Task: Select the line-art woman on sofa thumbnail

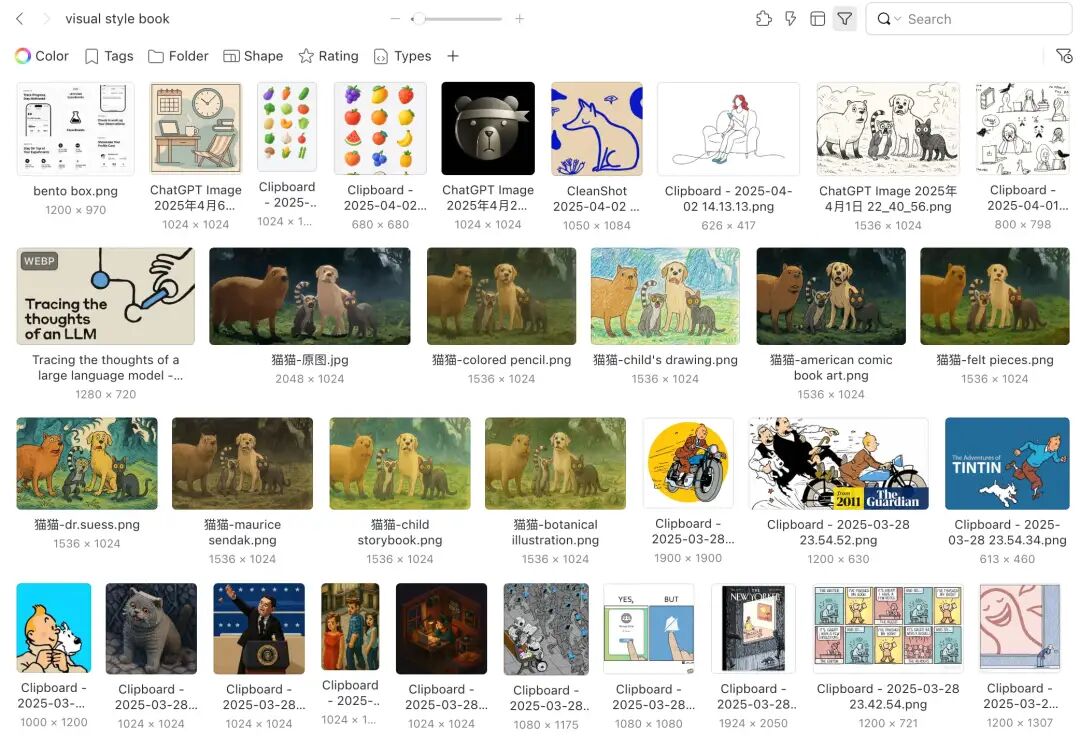Action: (729, 129)
